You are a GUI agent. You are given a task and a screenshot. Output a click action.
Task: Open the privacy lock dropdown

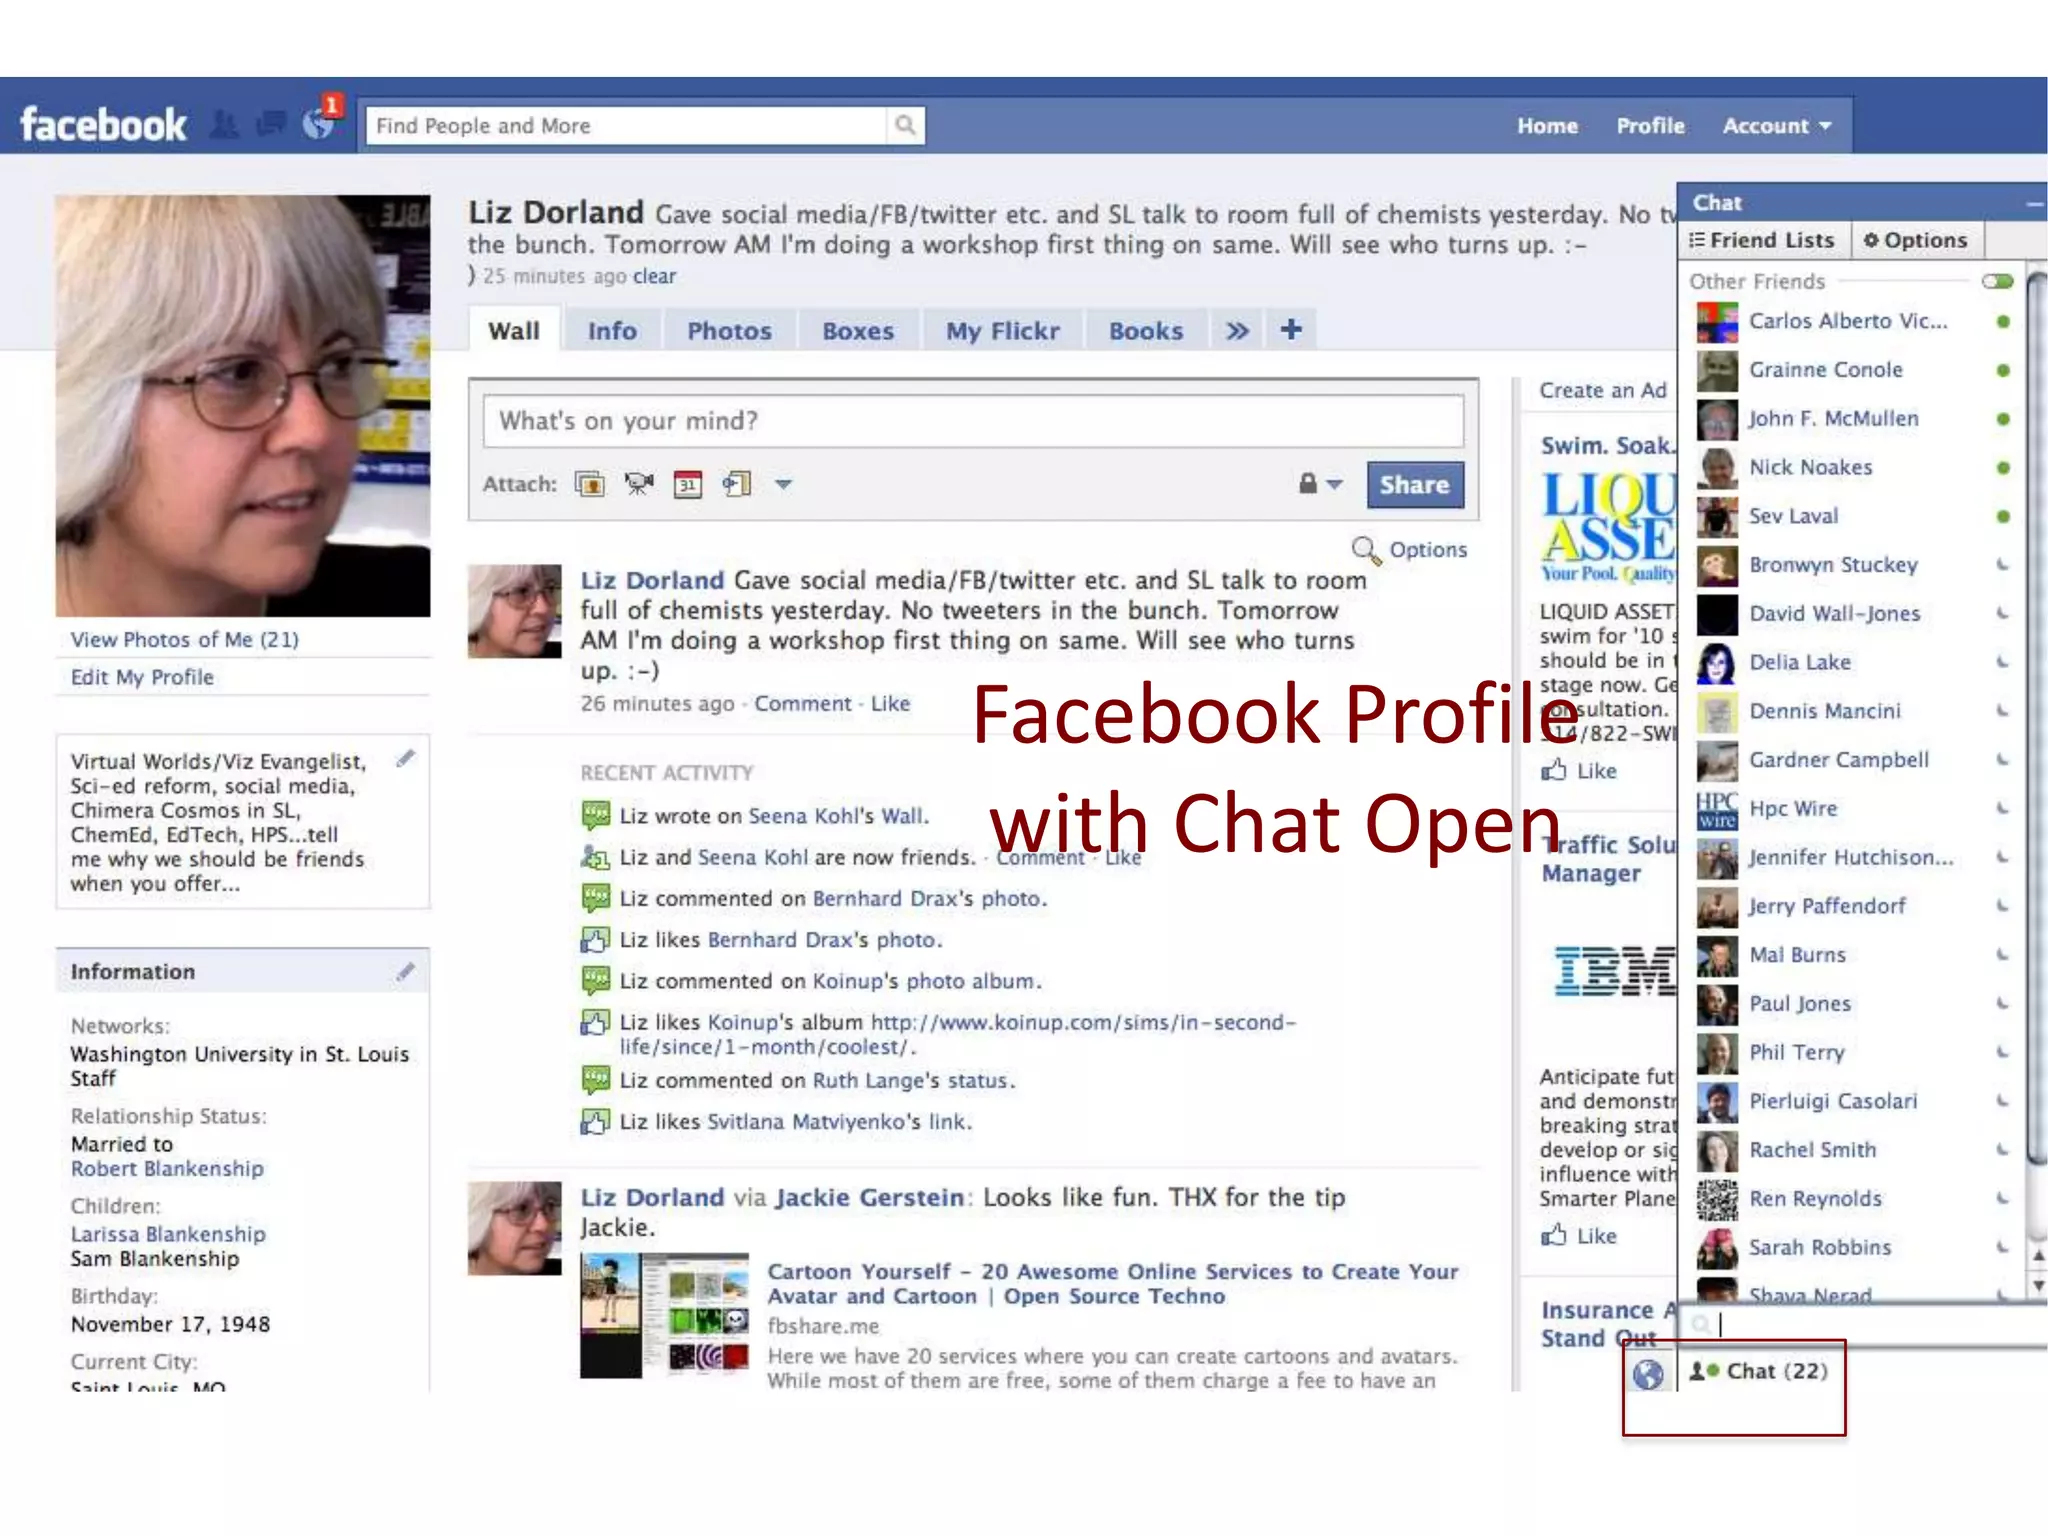[x=1319, y=484]
